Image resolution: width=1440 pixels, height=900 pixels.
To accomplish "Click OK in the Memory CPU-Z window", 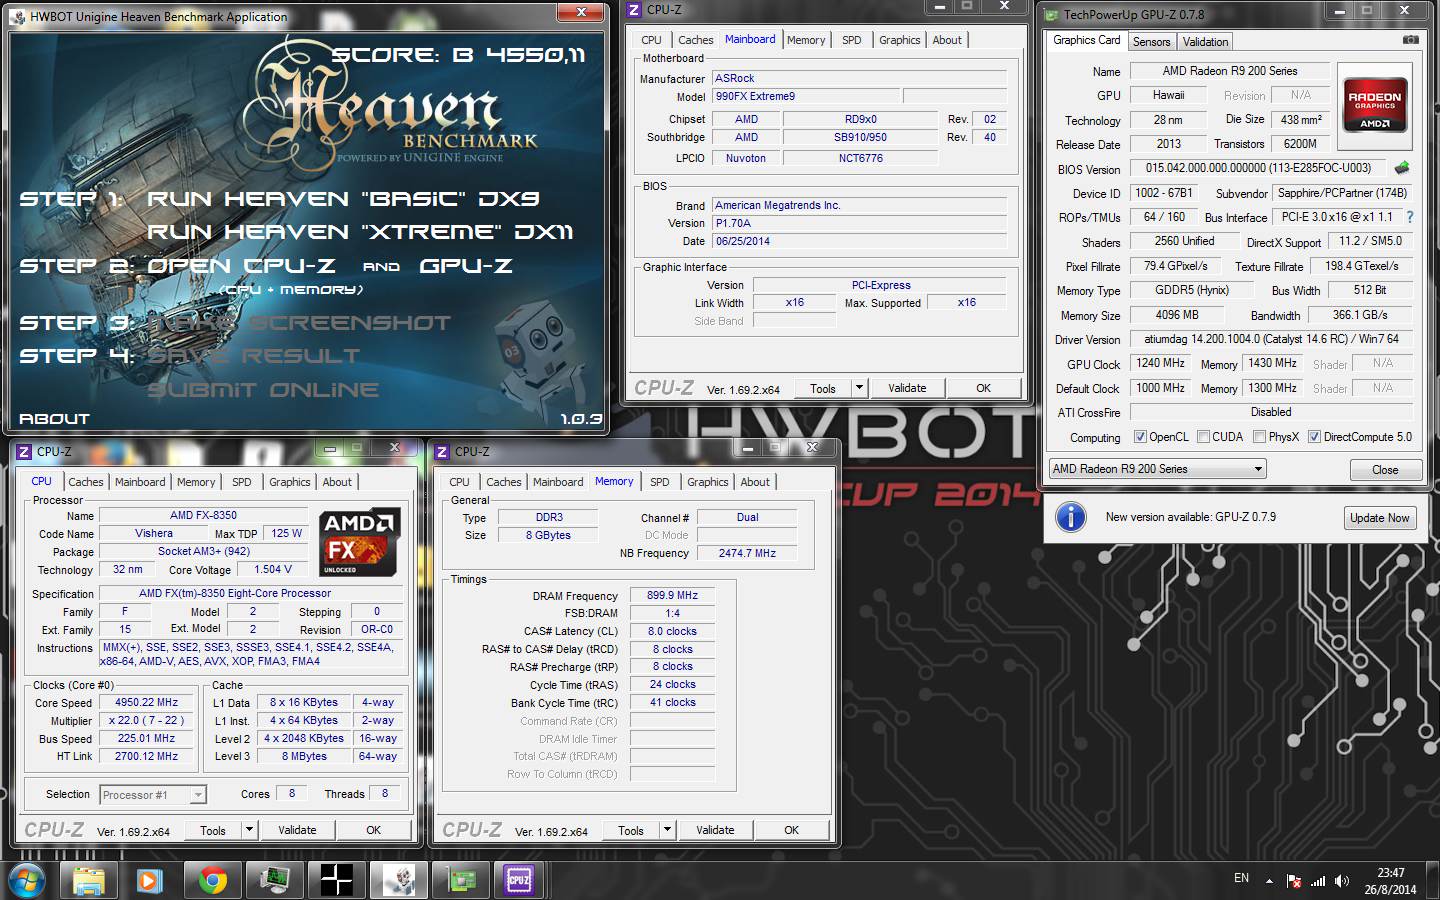I will 791,830.
